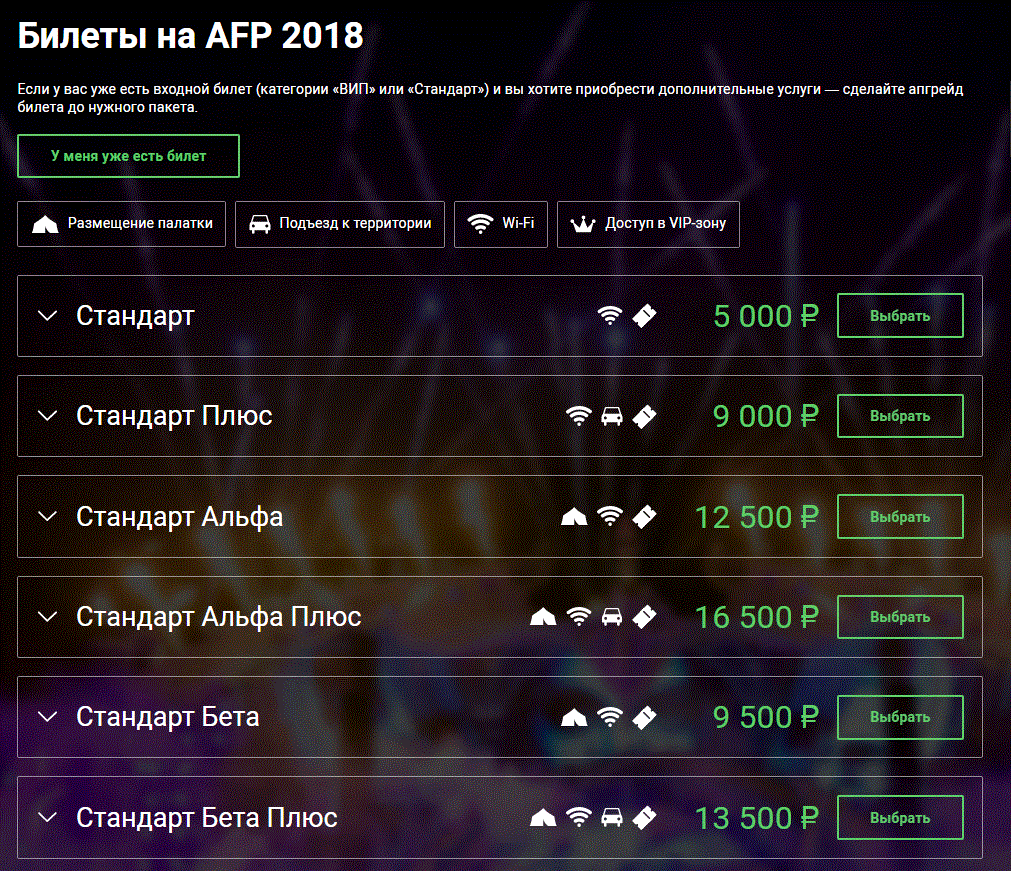Image resolution: width=1011 pixels, height=871 pixels.
Task: Click the tent icon in Стандарт Бета Плюс row
Action: (543, 818)
